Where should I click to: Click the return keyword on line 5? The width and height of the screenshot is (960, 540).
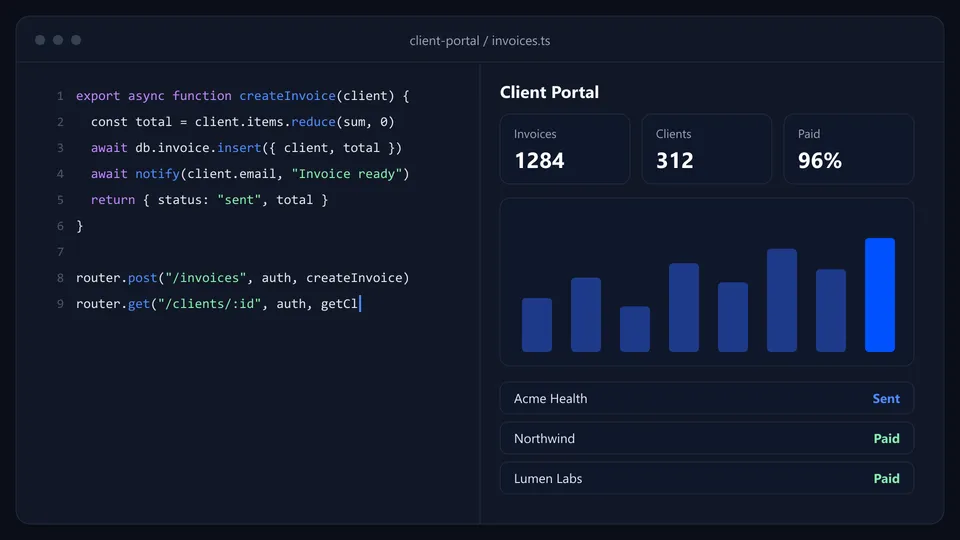(113, 200)
